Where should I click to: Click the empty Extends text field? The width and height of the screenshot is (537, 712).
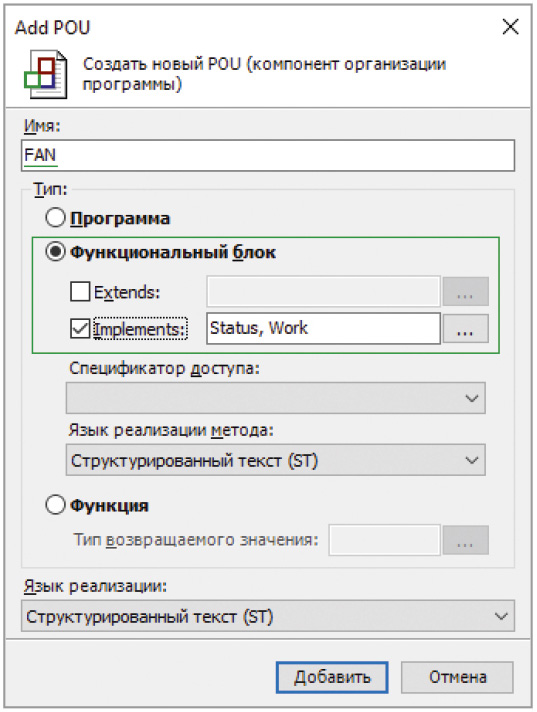[x=323, y=291]
